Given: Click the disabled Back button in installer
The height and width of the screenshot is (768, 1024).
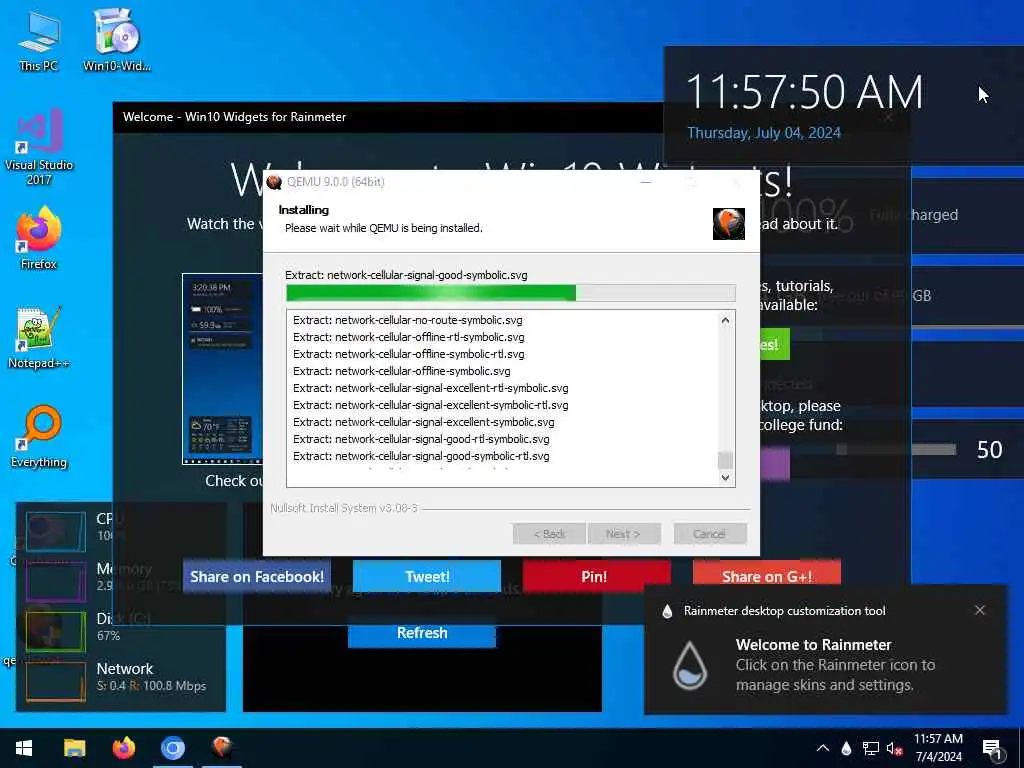Looking at the screenshot, I should 549,534.
